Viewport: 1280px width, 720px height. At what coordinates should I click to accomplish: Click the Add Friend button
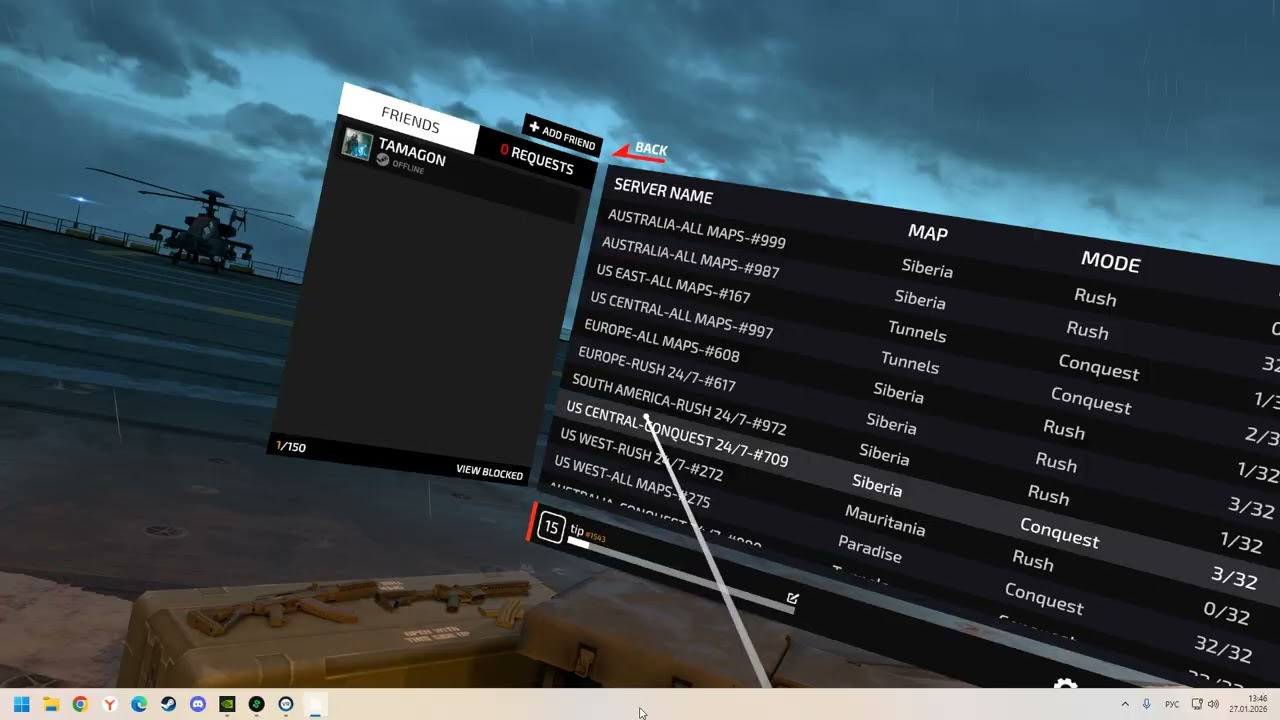[x=562, y=136]
